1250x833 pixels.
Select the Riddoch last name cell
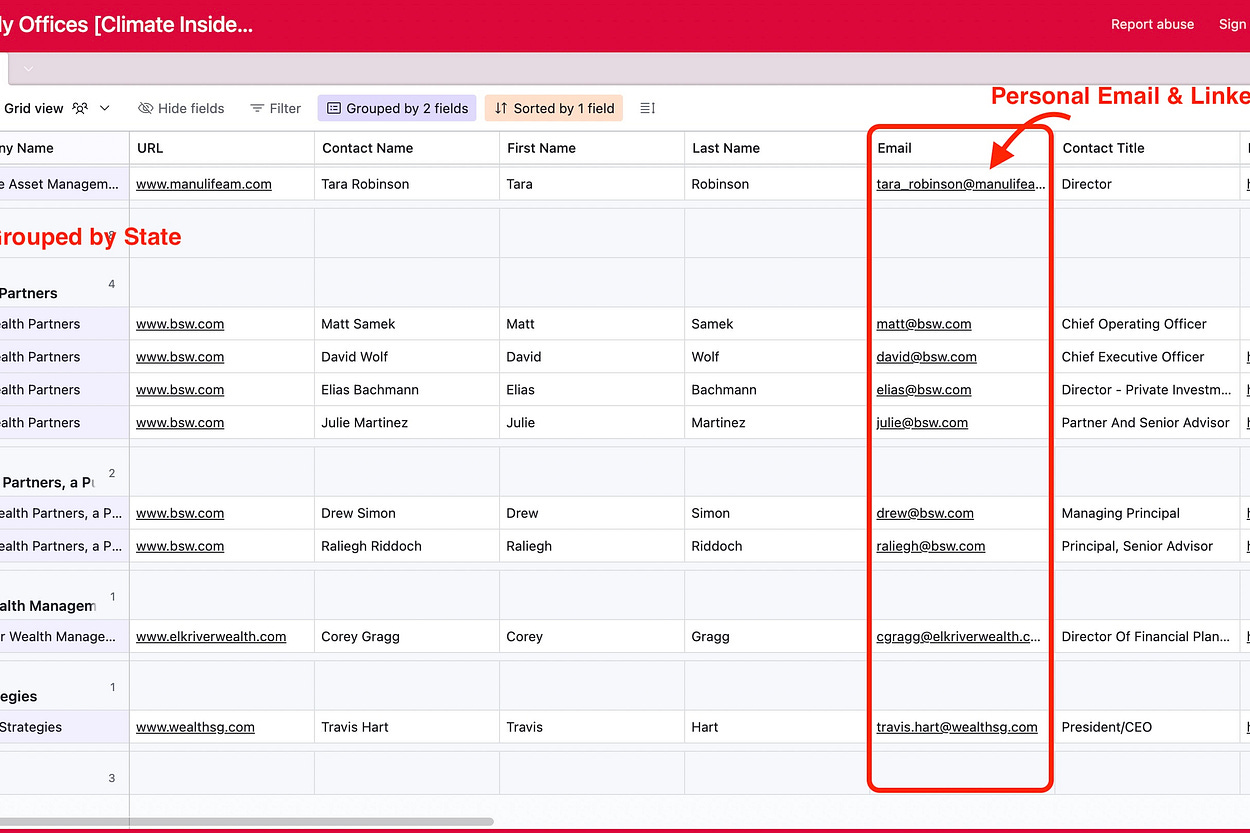(x=777, y=546)
